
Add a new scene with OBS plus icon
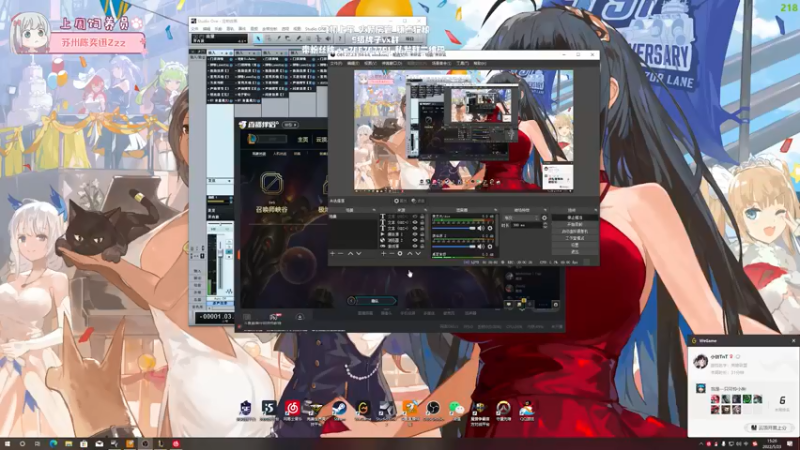tap(332, 254)
